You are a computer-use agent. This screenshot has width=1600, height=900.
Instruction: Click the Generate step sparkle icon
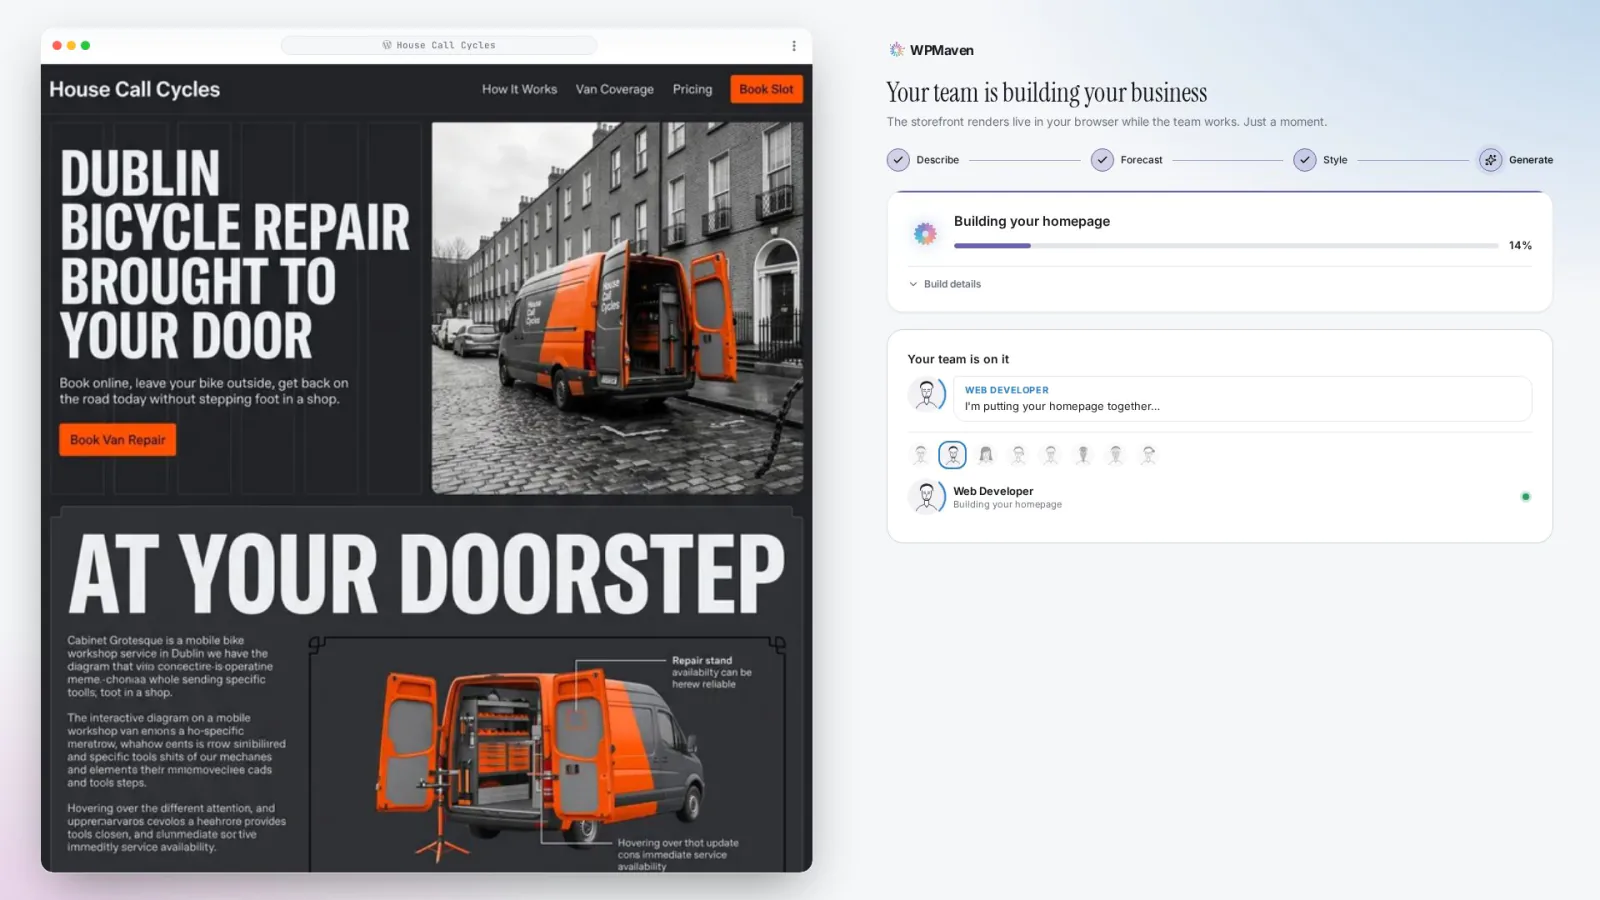[x=1490, y=160]
